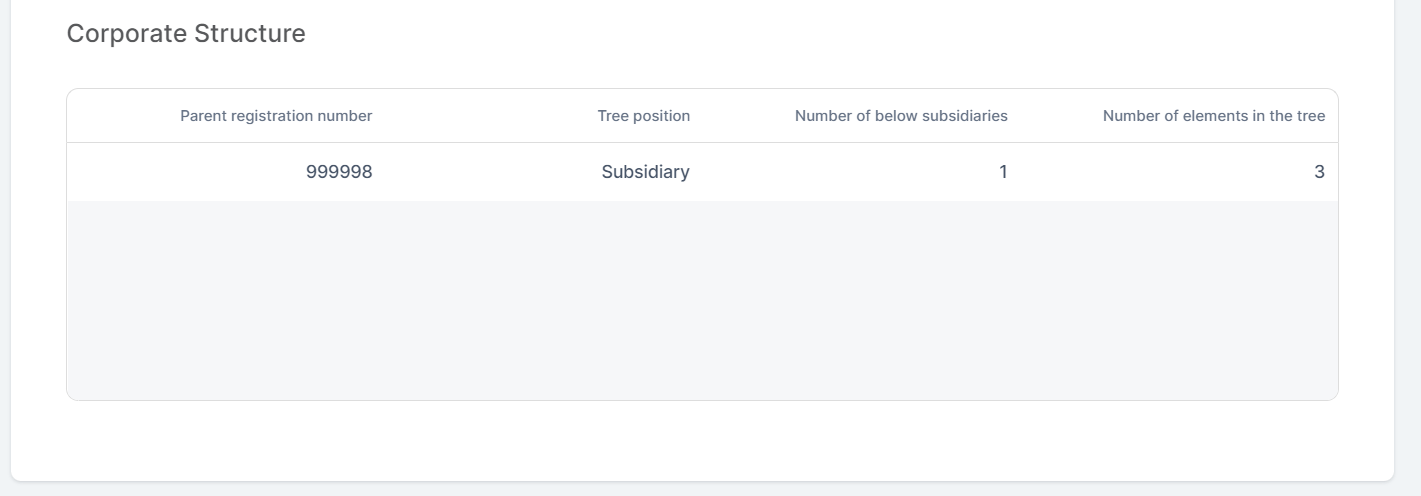The width and height of the screenshot is (1421, 496).
Task: Click the page background left of the card
Action: (x=5, y=250)
